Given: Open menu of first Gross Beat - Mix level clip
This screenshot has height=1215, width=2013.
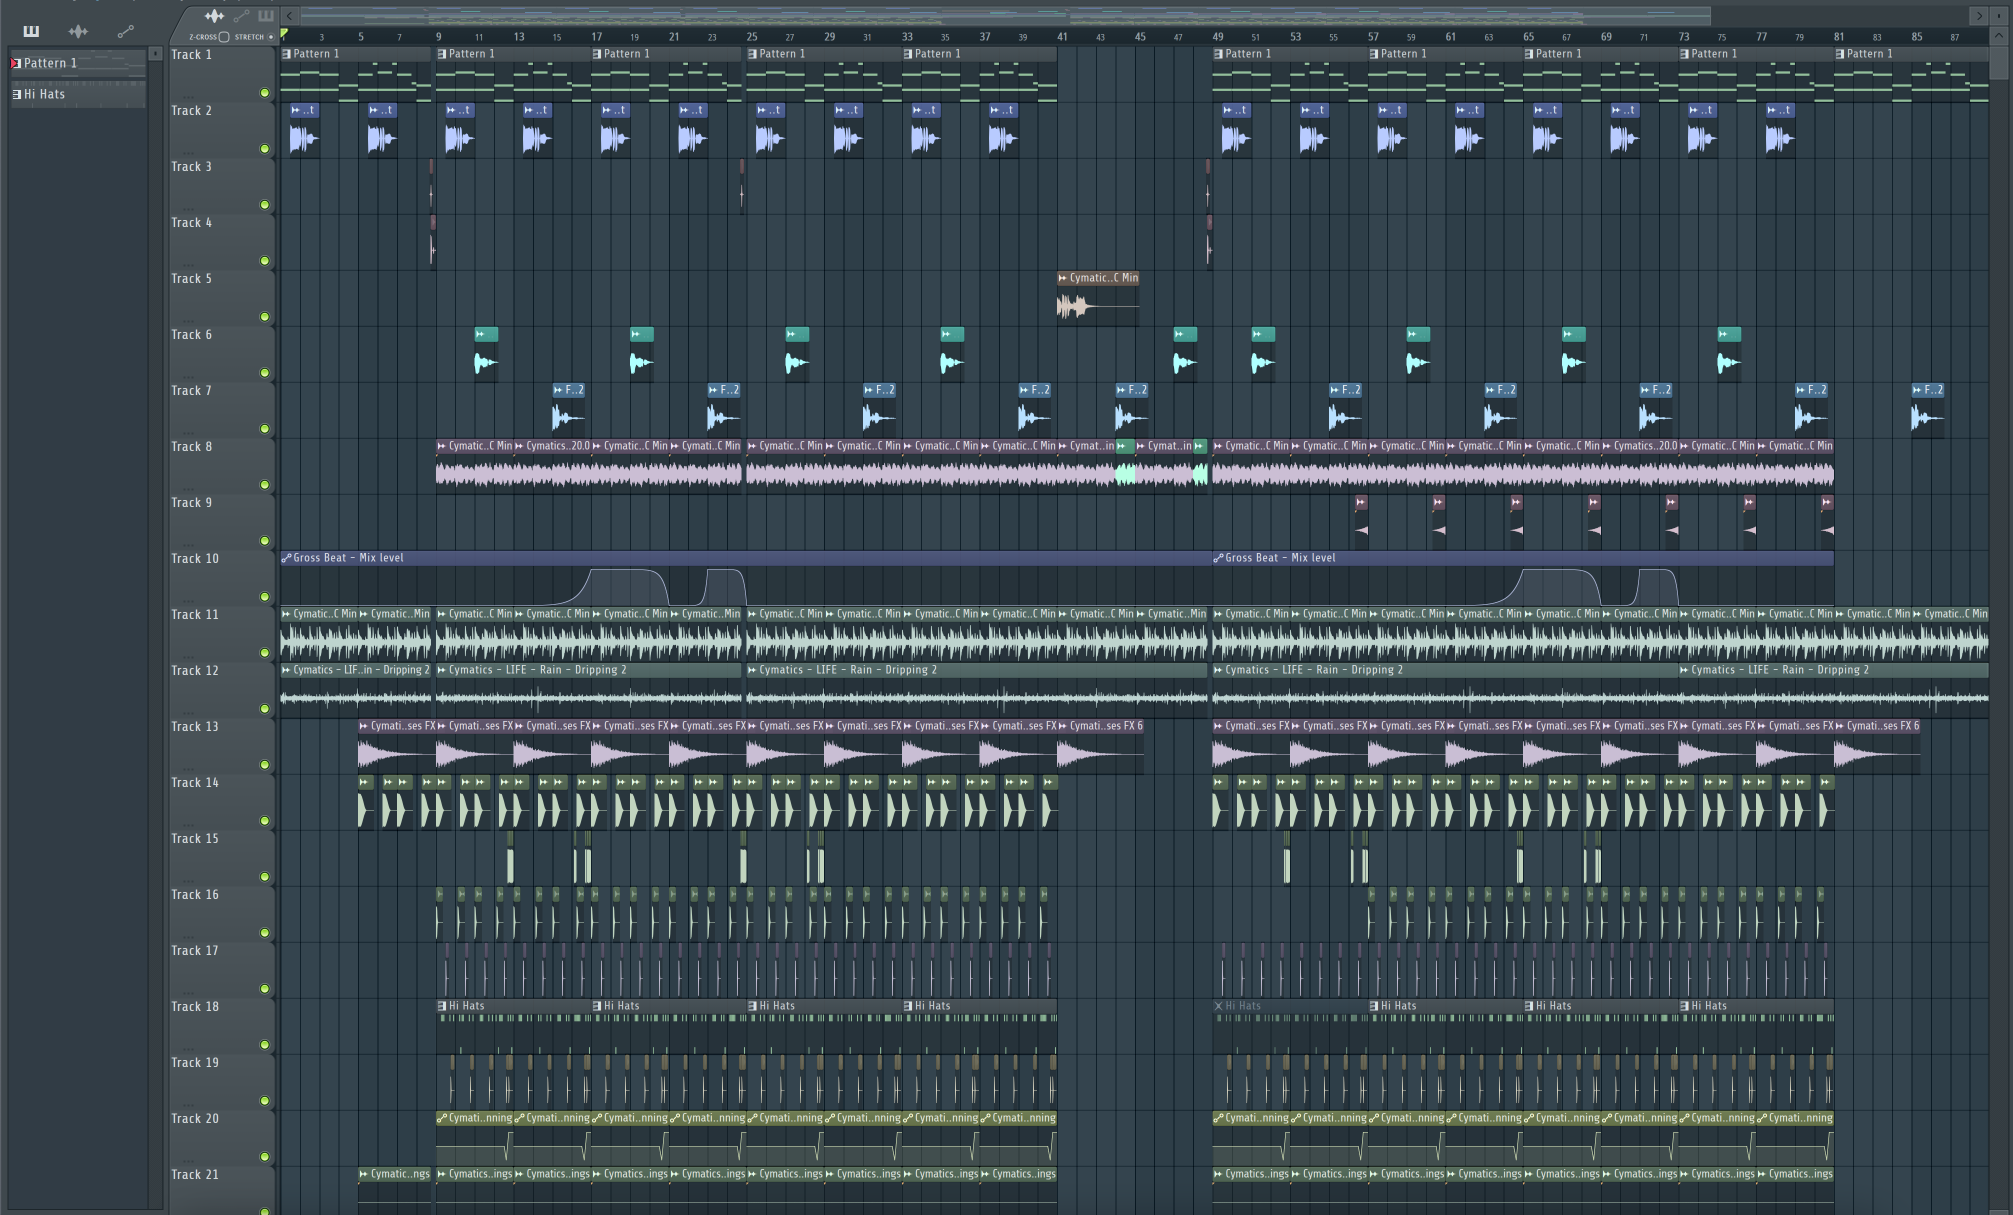Looking at the screenshot, I should pyautogui.click(x=287, y=558).
